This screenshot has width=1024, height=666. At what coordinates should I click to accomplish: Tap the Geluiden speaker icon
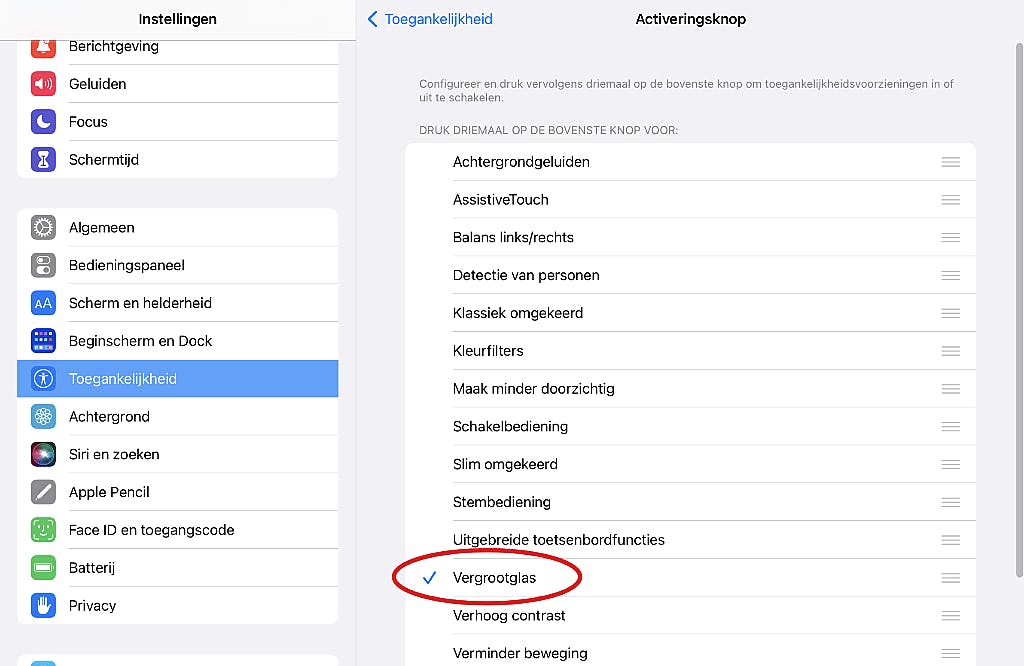[43, 84]
